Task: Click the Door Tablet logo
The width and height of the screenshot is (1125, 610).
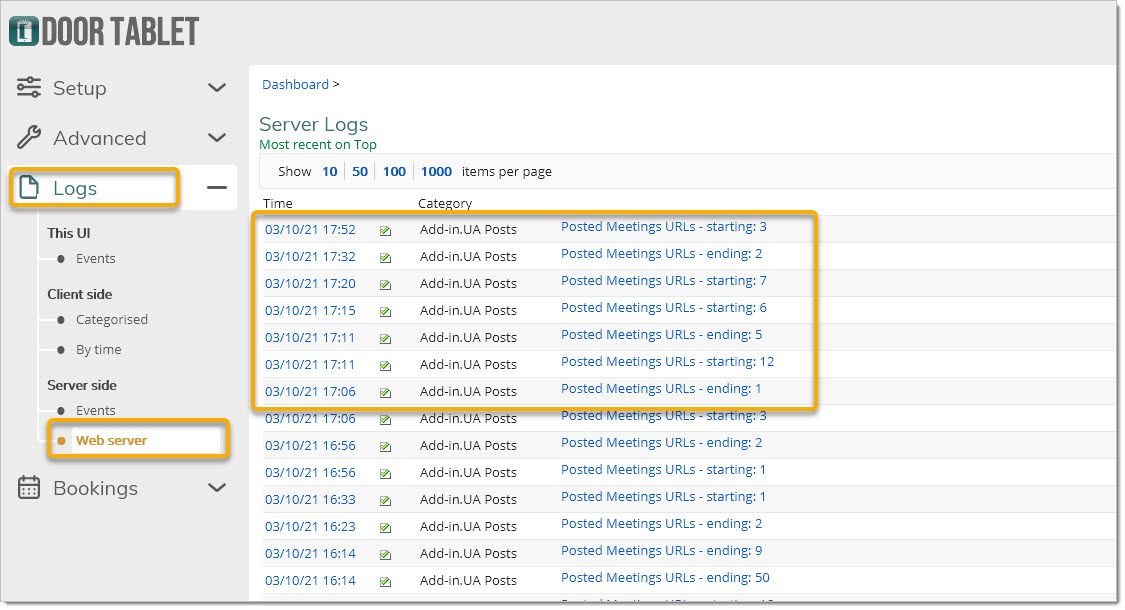Action: point(104,30)
